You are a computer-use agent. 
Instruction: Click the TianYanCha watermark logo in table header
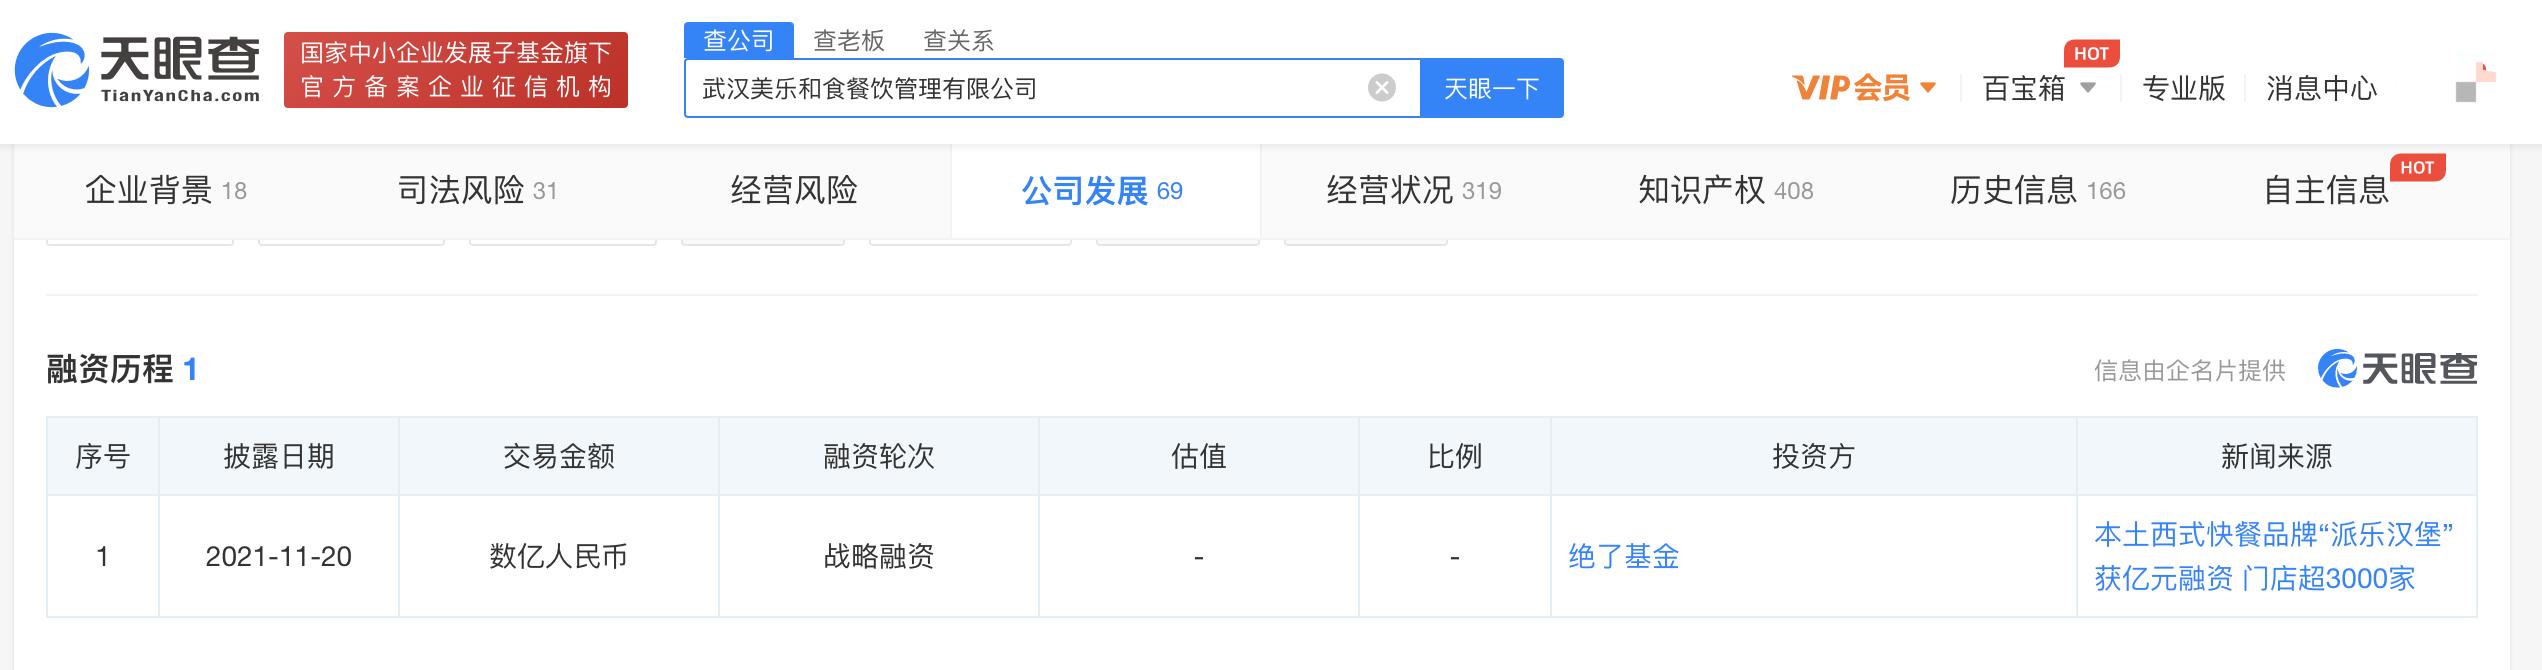click(2397, 370)
